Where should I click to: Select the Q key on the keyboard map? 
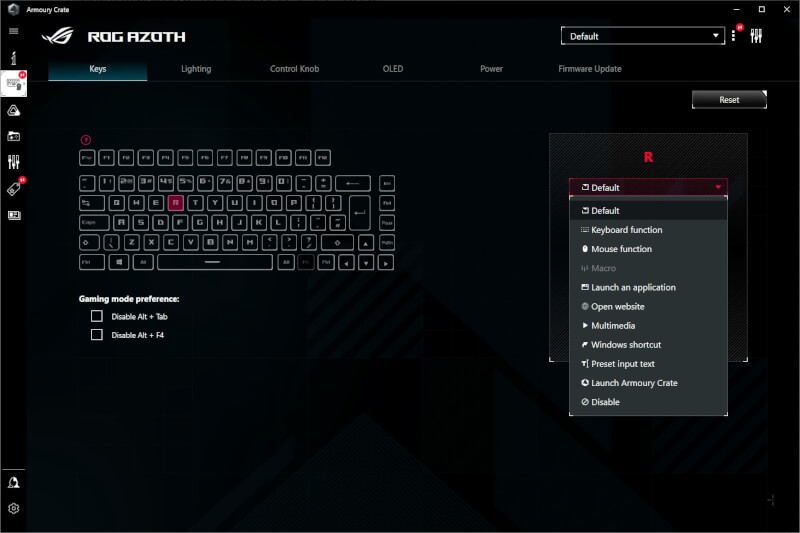[117, 203]
